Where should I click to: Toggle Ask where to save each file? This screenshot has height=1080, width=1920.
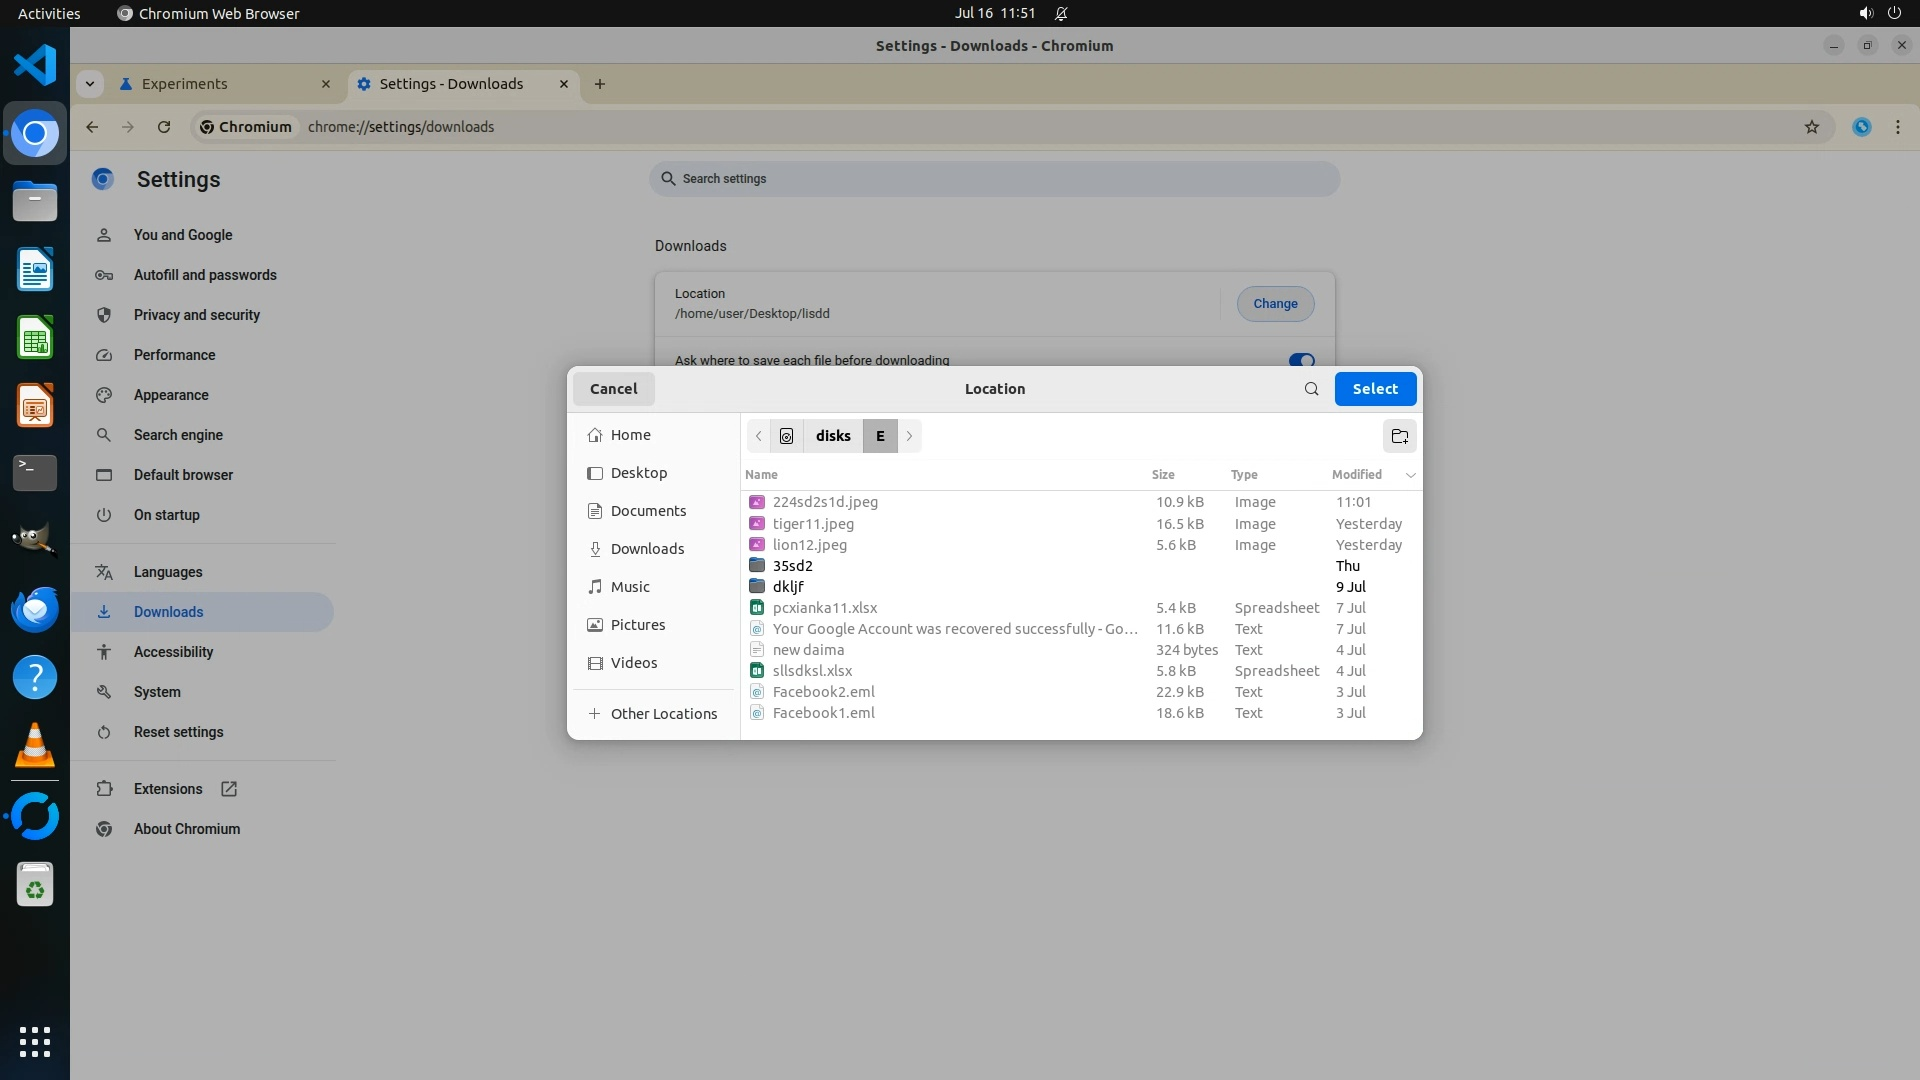(x=1301, y=360)
